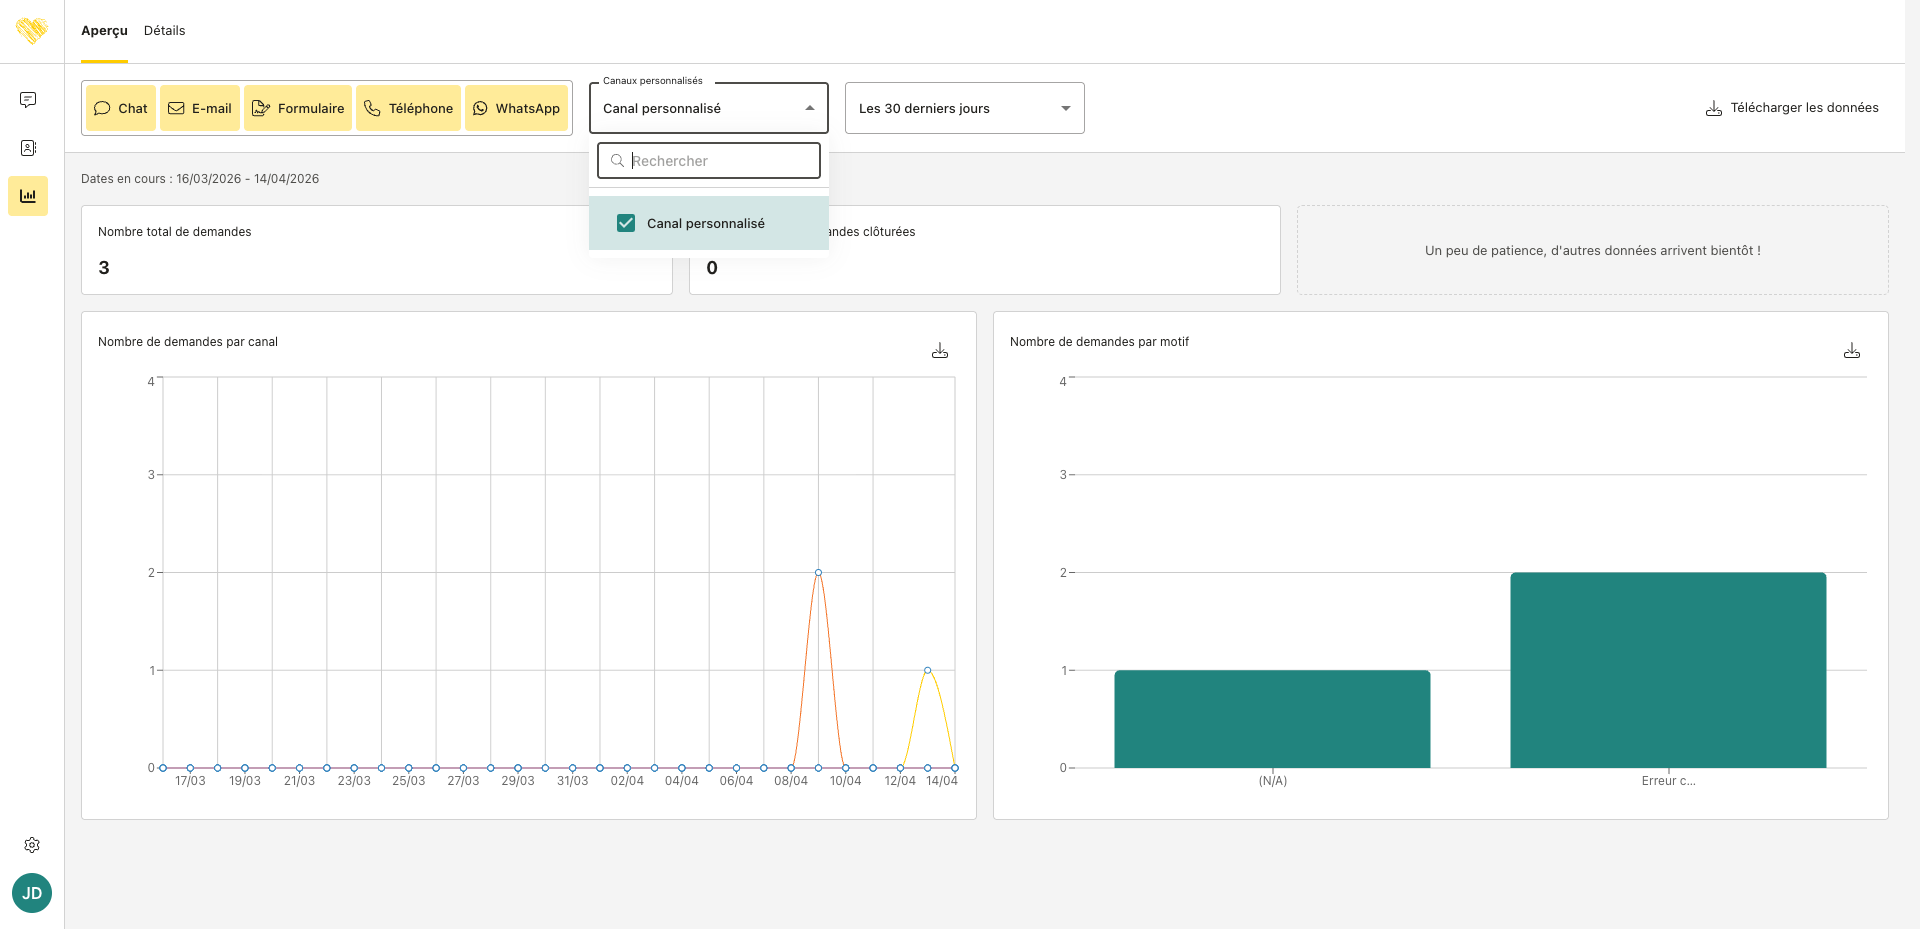Image resolution: width=1920 pixels, height=929 pixels.
Task: Toggle the Chat channel filter
Action: click(x=121, y=108)
